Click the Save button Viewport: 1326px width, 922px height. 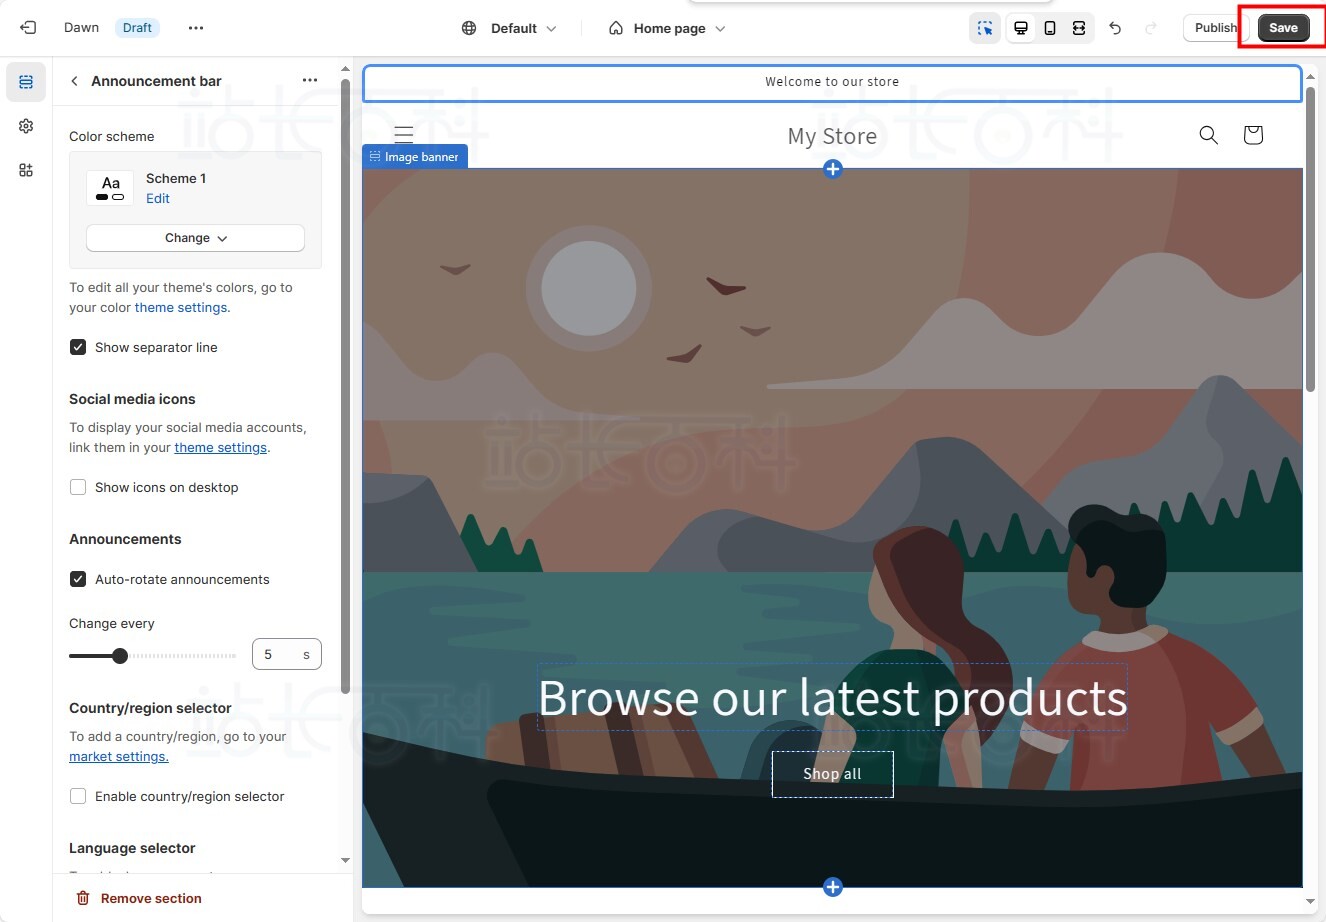click(x=1283, y=28)
